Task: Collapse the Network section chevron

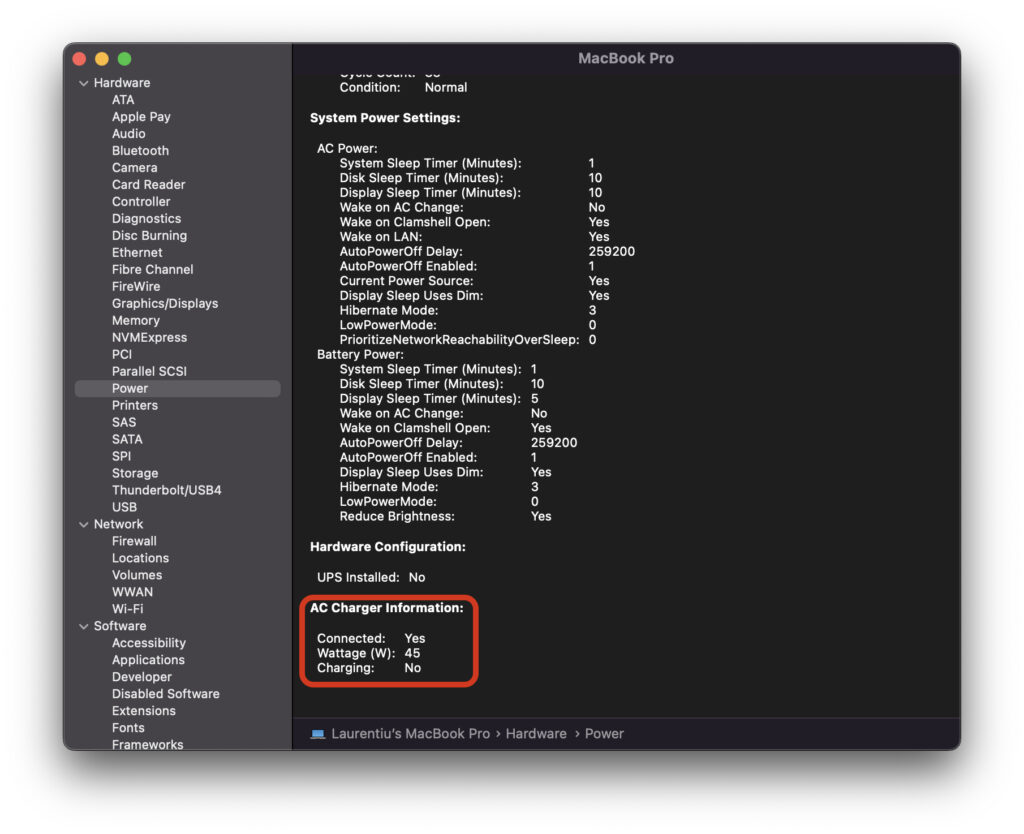Action: pyautogui.click(x=84, y=524)
